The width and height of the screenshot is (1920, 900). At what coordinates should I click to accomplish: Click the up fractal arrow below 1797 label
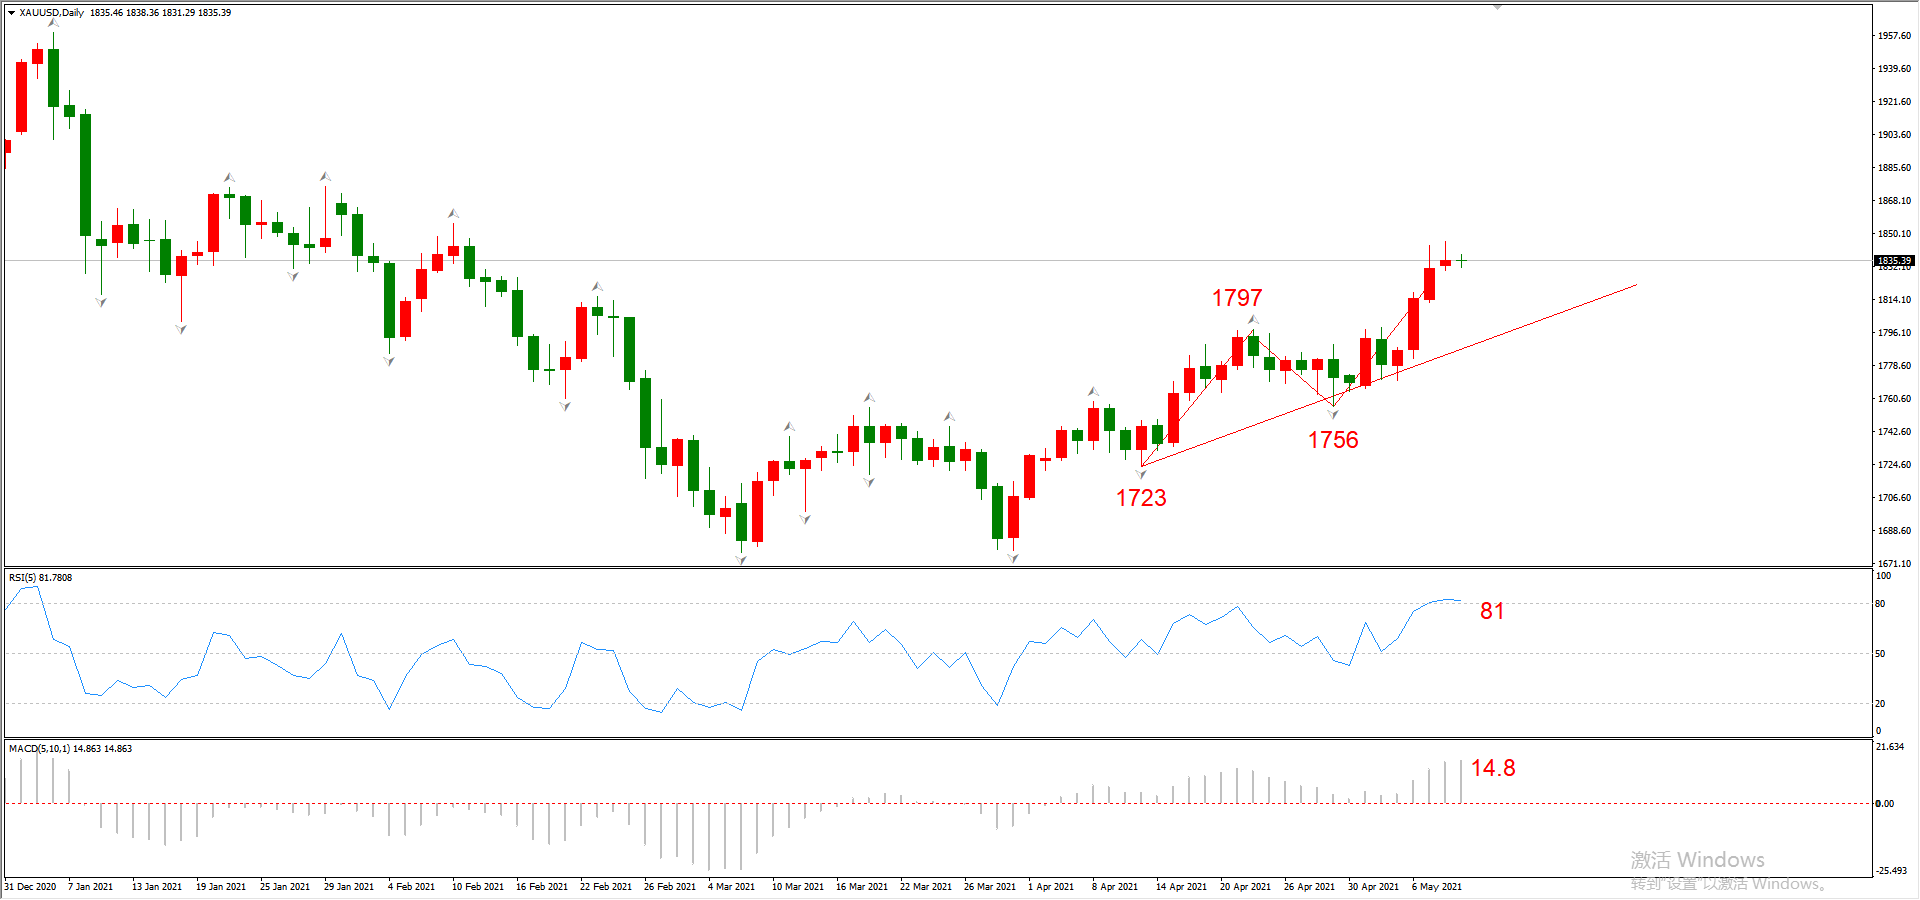click(1253, 320)
